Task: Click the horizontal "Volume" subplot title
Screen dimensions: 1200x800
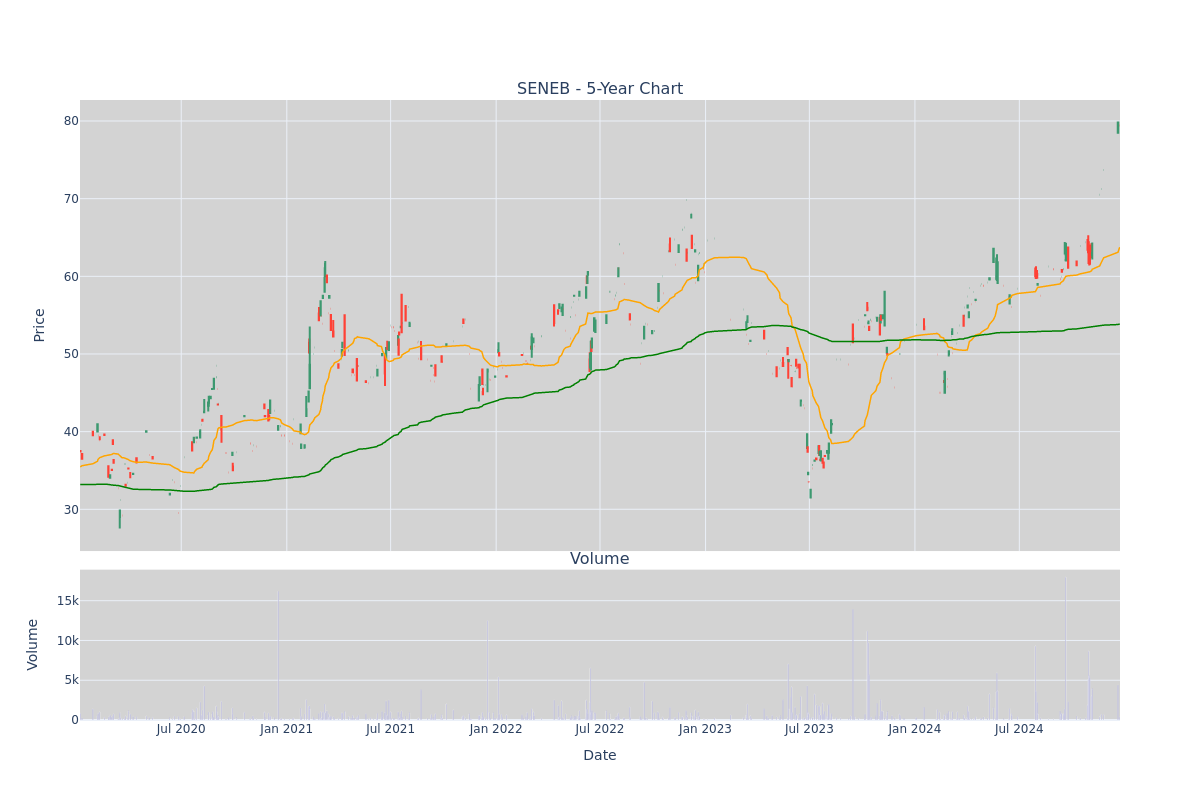Action: tap(600, 559)
